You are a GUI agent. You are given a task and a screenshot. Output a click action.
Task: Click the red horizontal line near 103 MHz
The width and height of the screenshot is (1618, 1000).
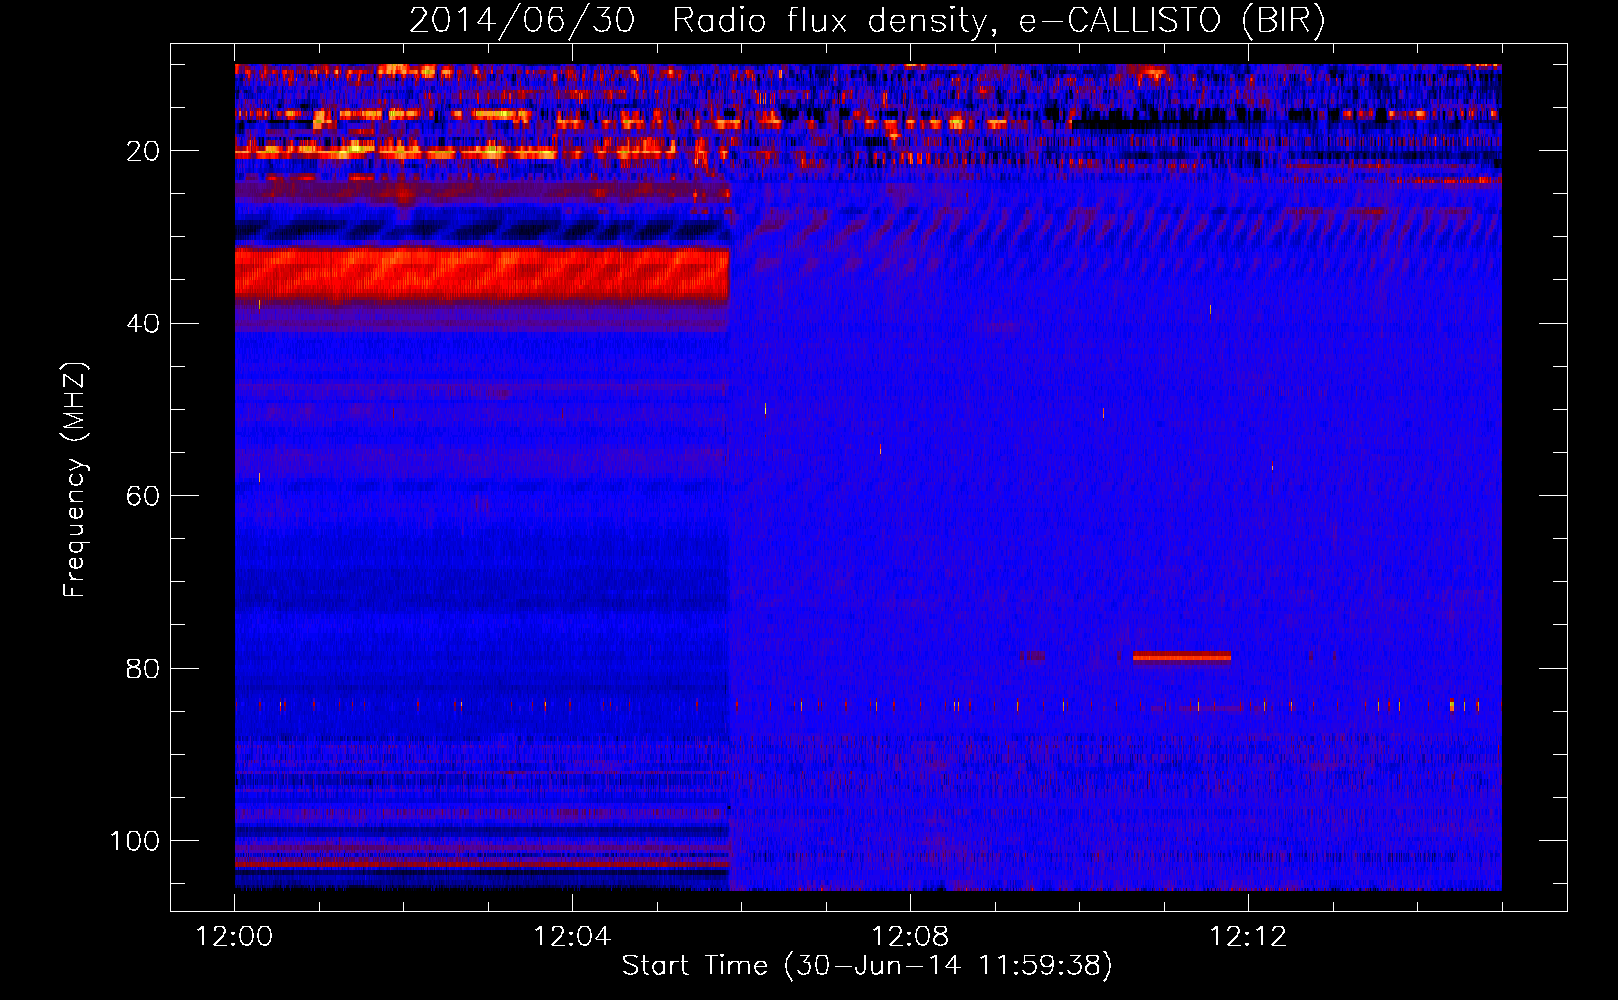point(482,863)
